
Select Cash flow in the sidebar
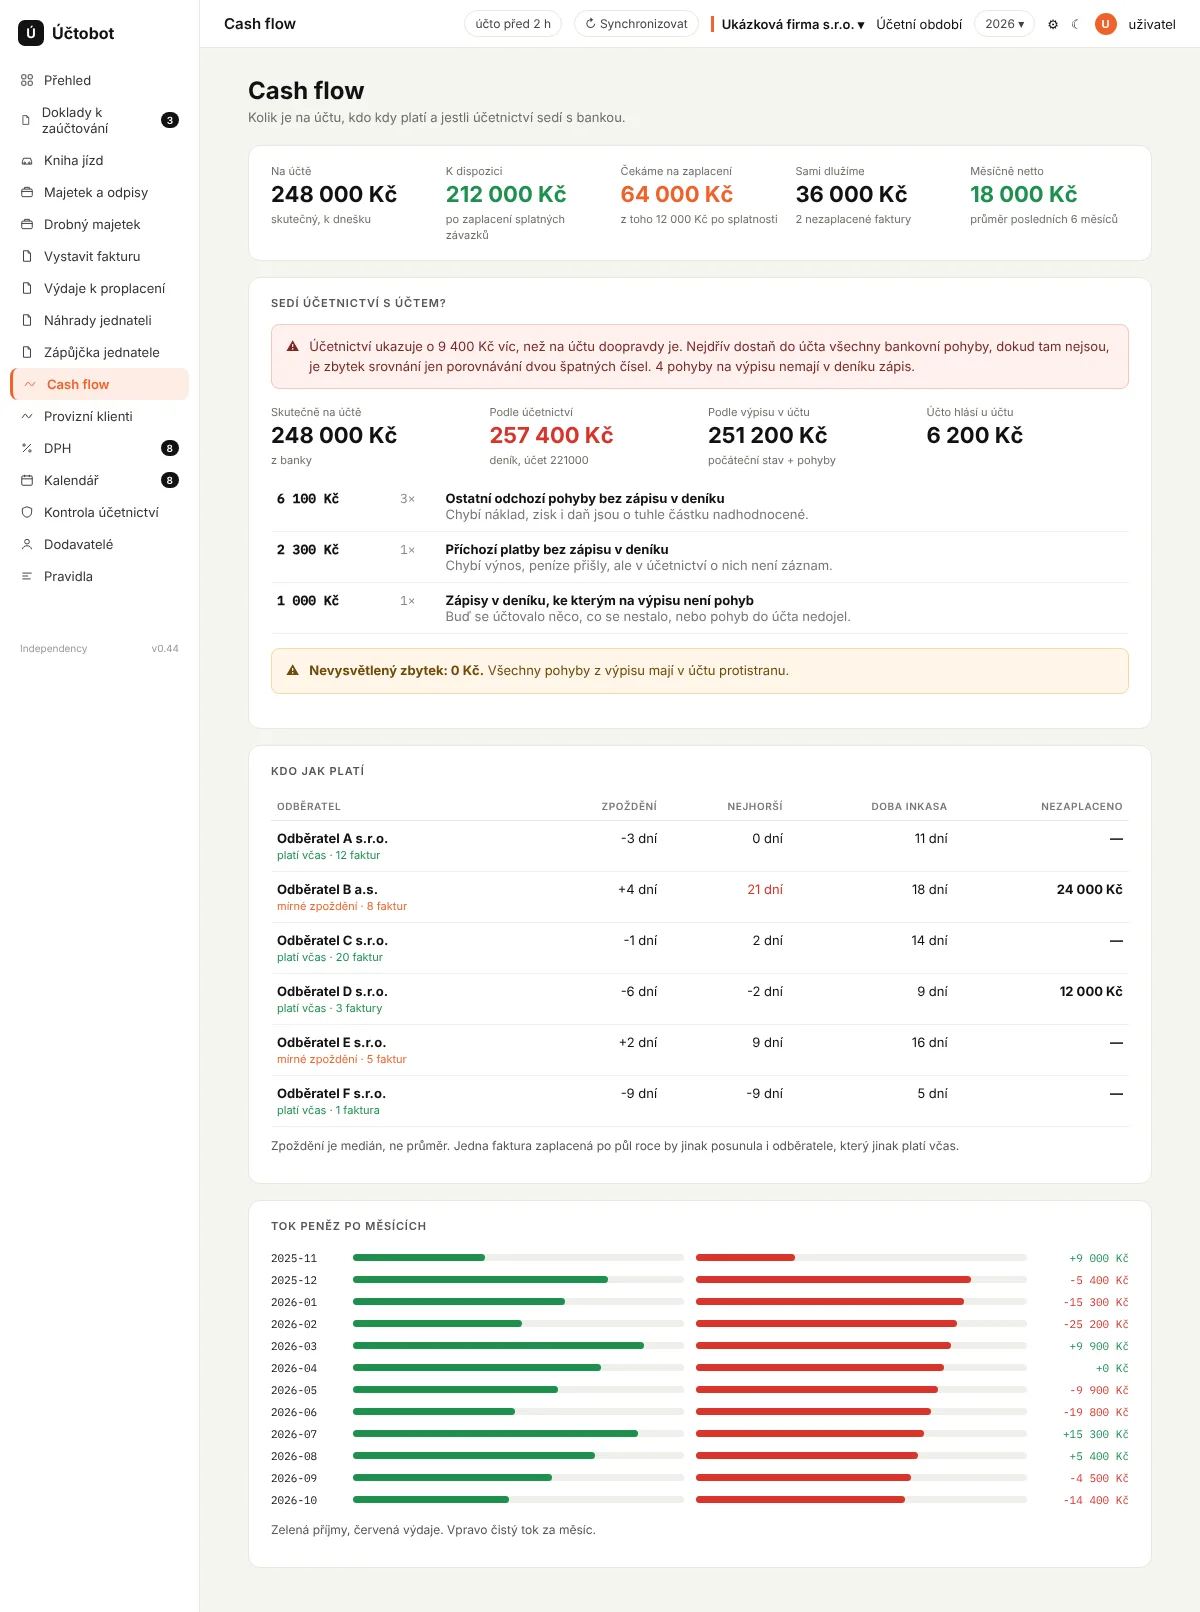point(100,384)
